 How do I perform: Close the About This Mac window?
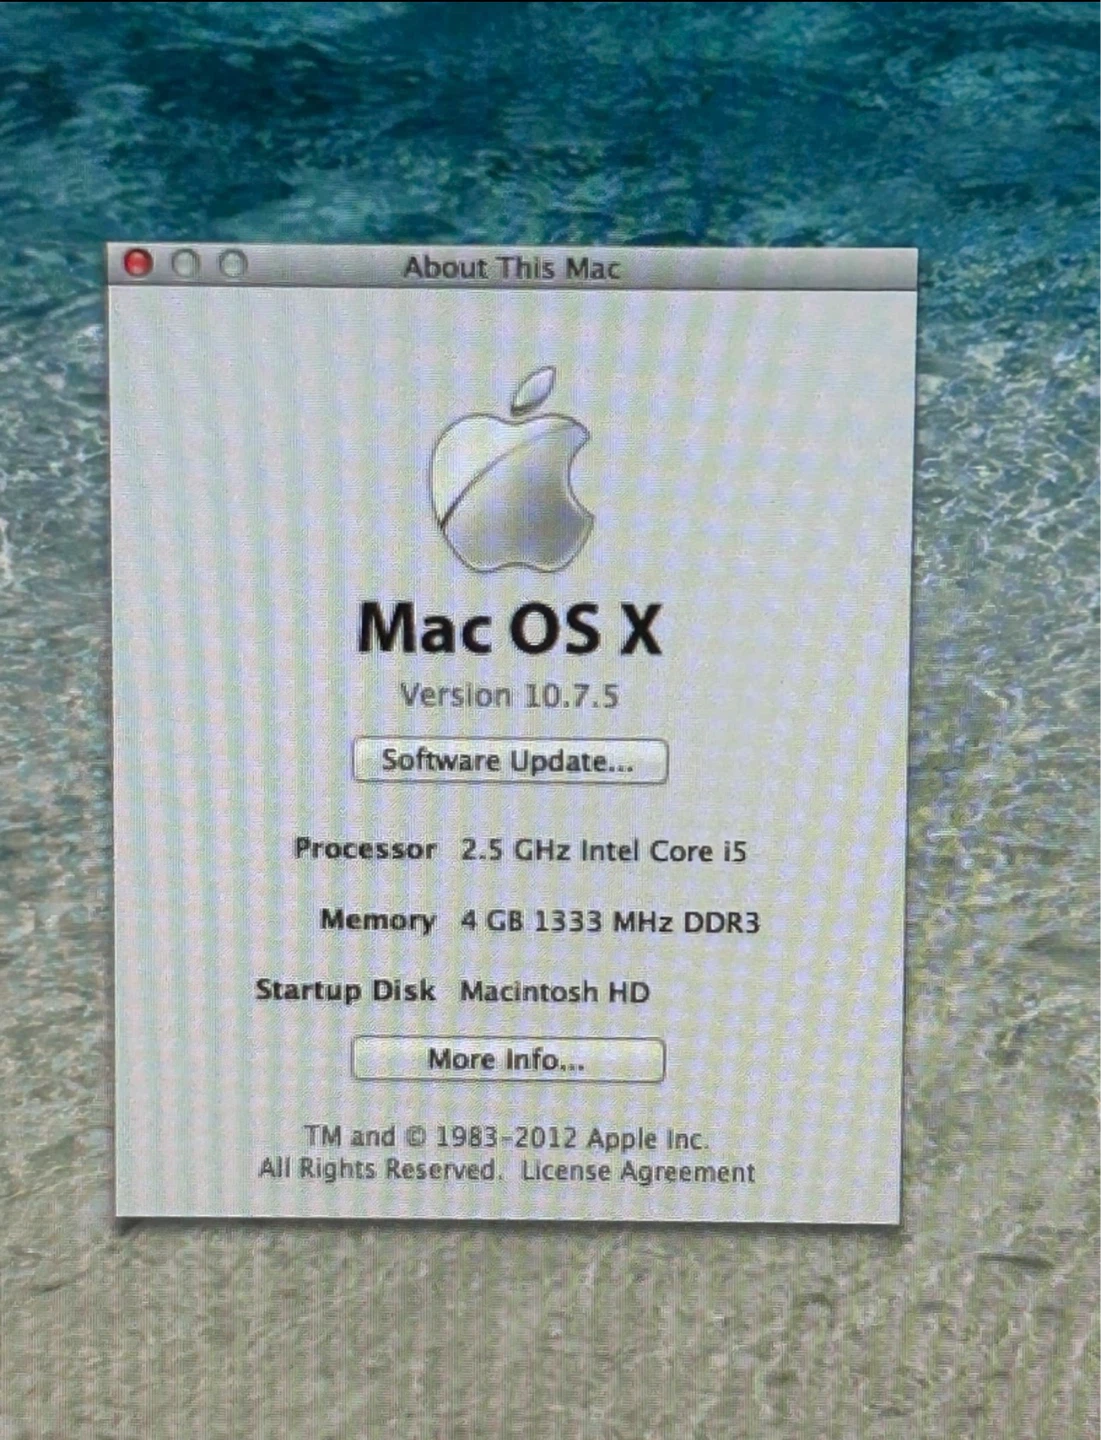pos(138,263)
